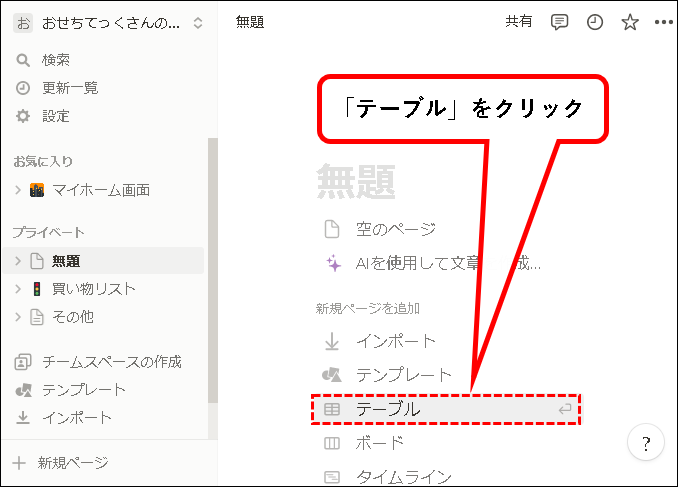Click 新規ページ at sidebar bottom
This screenshot has width=678, height=487.
click(73, 463)
